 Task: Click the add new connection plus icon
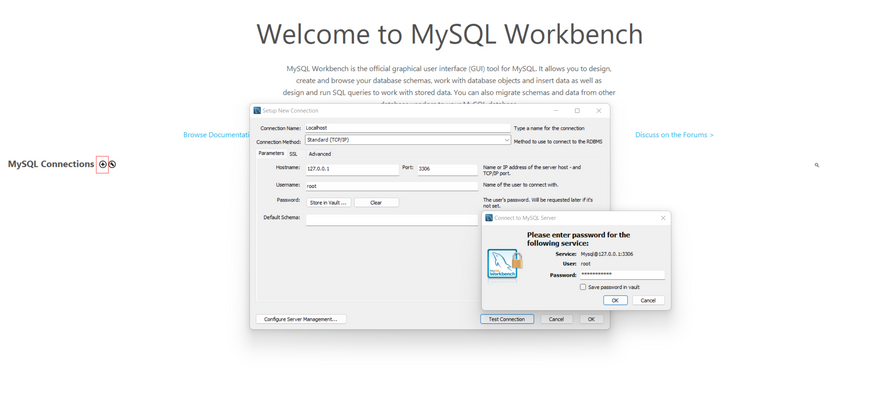point(102,164)
